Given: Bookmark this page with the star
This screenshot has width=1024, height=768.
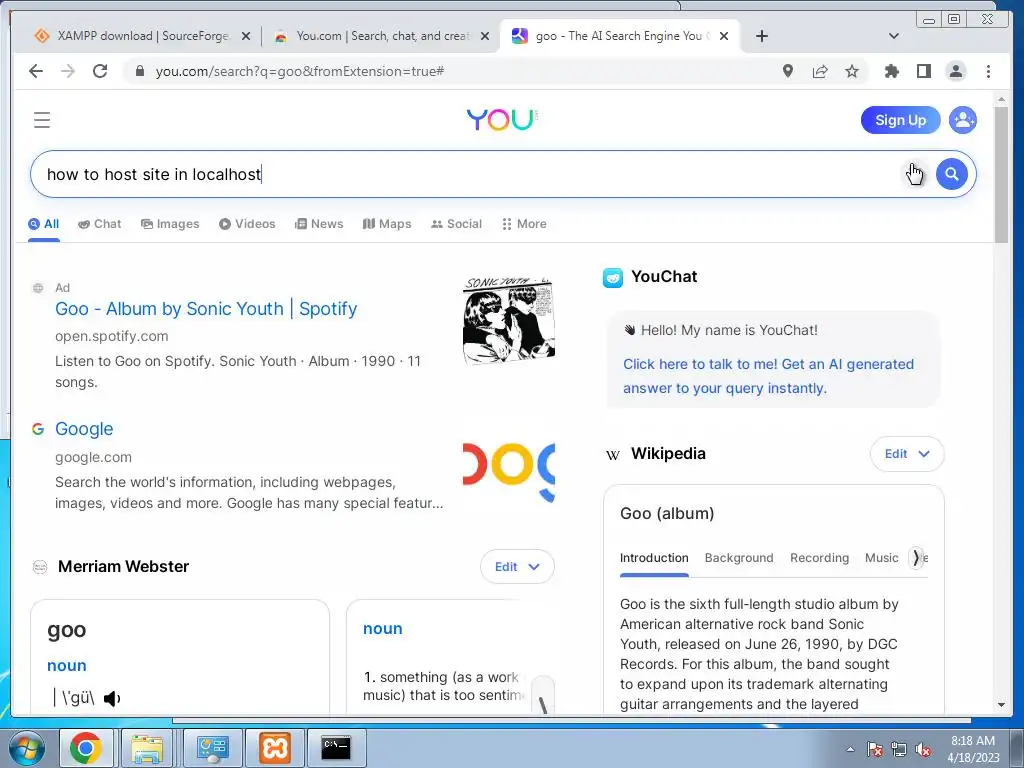Looking at the screenshot, I should click(x=852, y=71).
